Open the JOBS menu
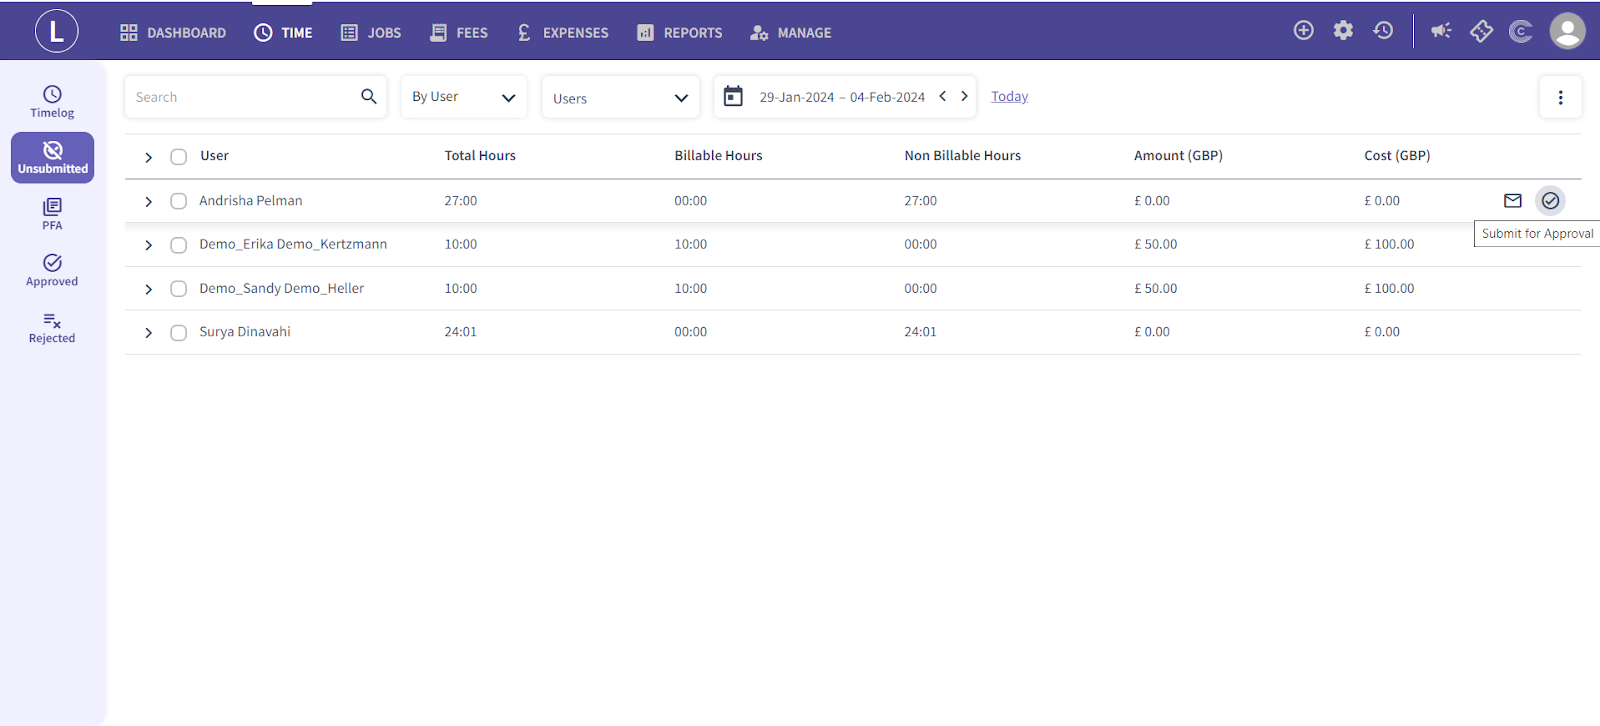 pyautogui.click(x=371, y=32)
